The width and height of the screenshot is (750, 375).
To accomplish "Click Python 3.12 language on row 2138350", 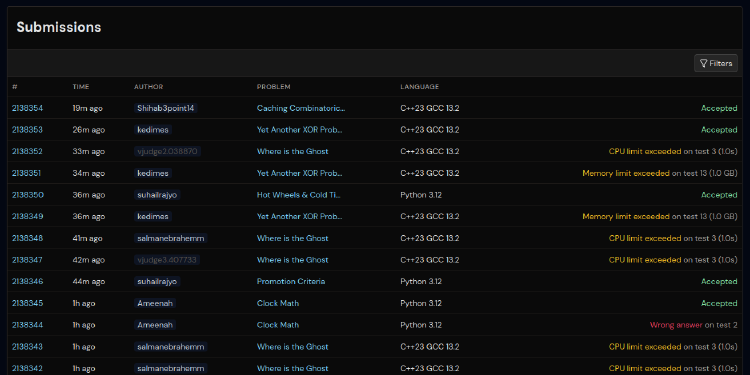I will pyautogui.click(x=421, y=195).
